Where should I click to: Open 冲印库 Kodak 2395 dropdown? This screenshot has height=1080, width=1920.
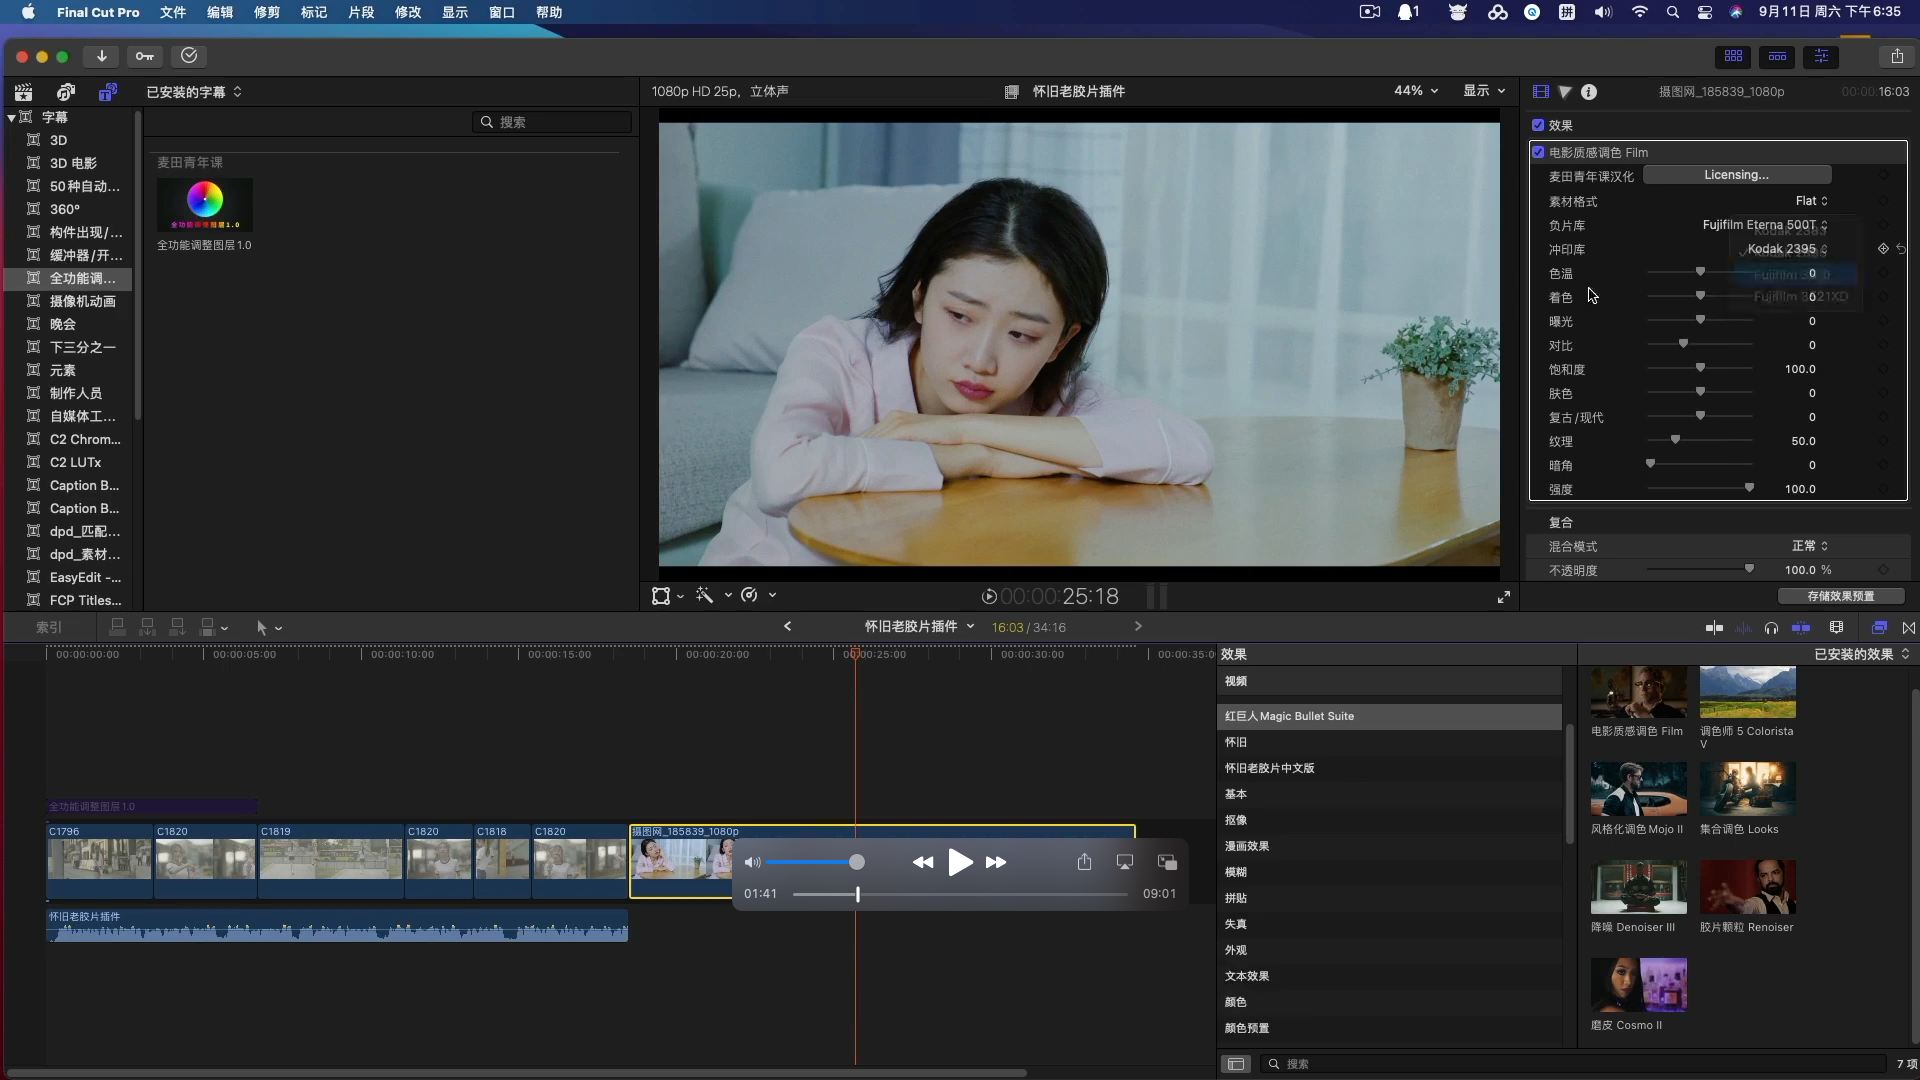(x=1787, y=249)
